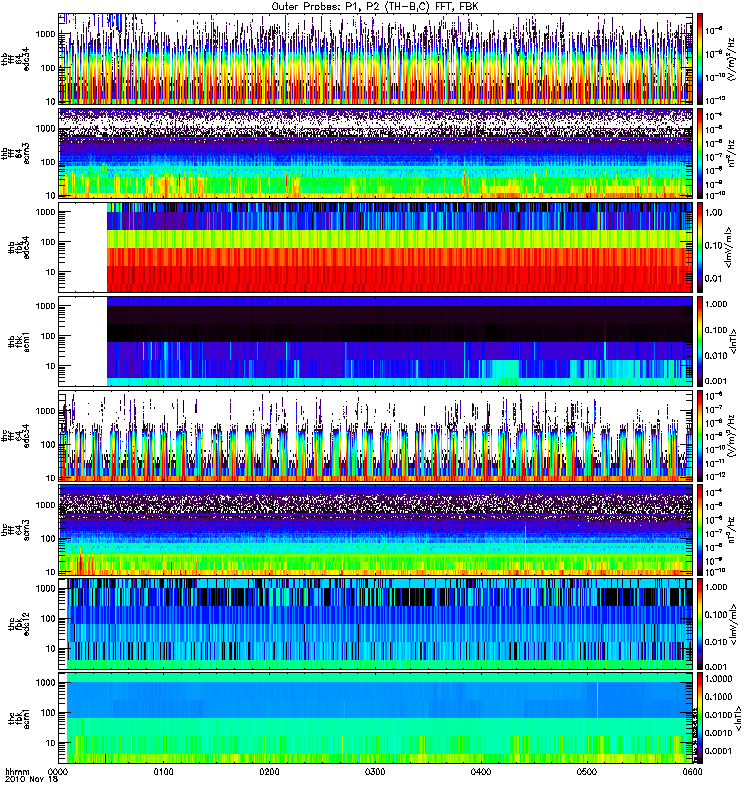Image resolution: width=750 pixels, height=800 pixels.
Task: Click the '0400' time axis label
Action: point(481,771)
